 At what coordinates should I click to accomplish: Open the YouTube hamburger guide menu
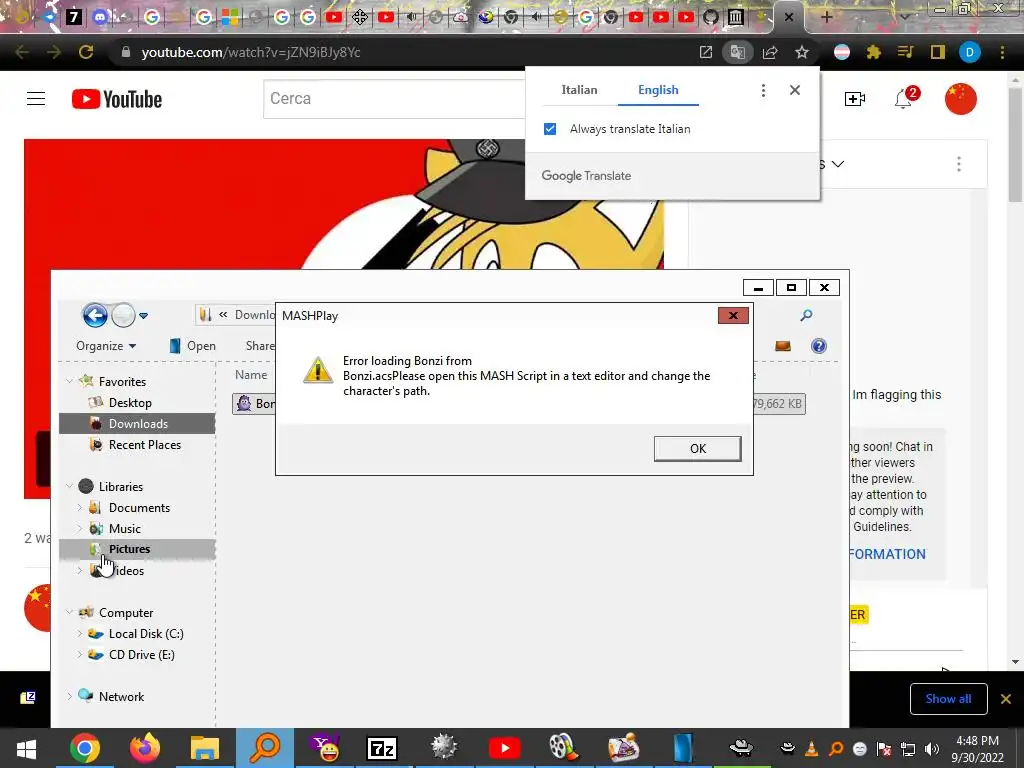point(36,99)
